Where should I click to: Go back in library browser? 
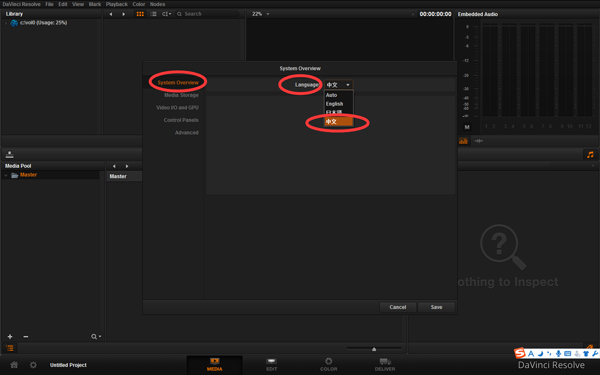[111, 14]
